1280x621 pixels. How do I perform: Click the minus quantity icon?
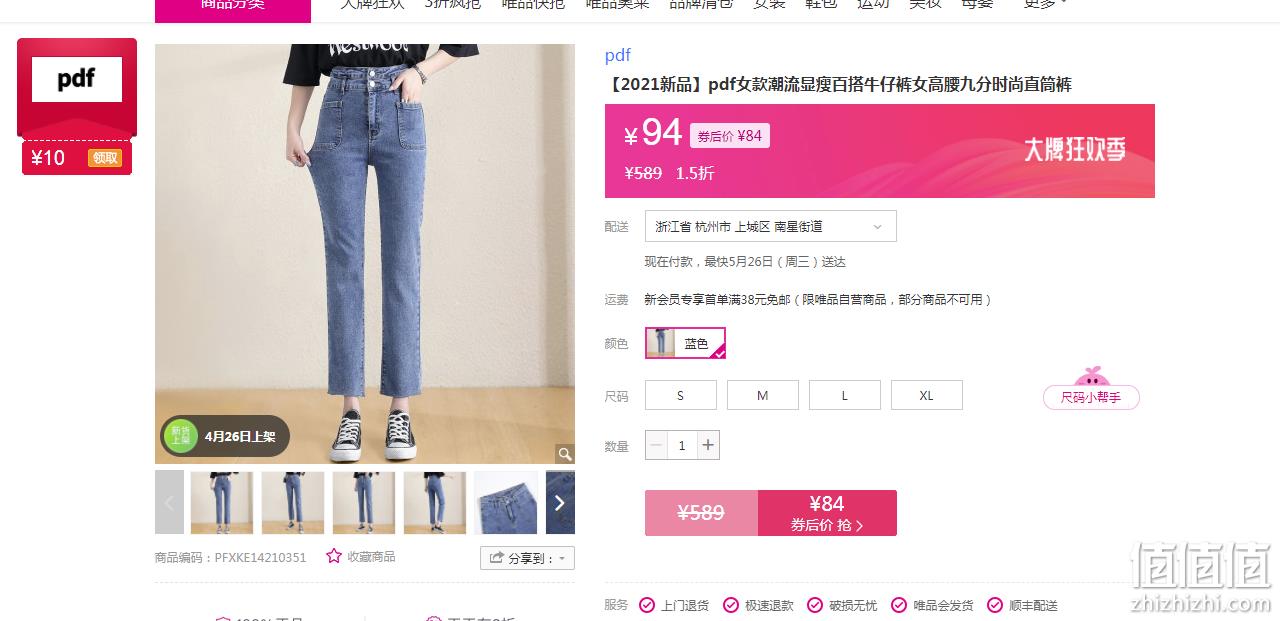656,445
